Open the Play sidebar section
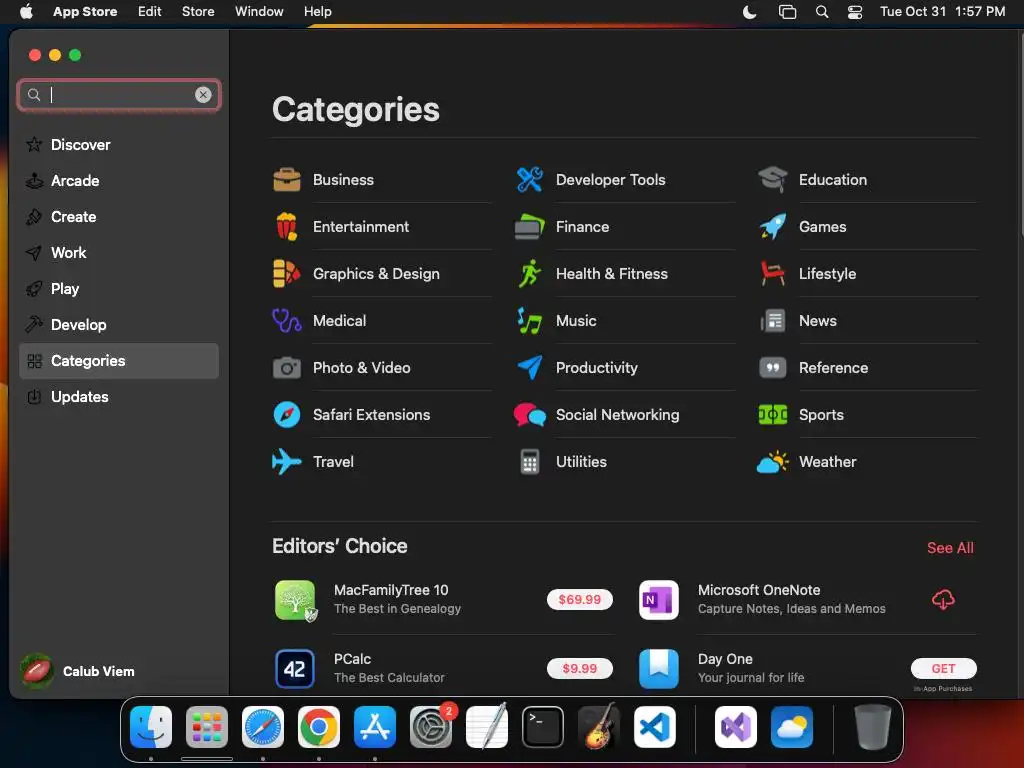This screenshot has height=768, width=1024. (119, 288)
